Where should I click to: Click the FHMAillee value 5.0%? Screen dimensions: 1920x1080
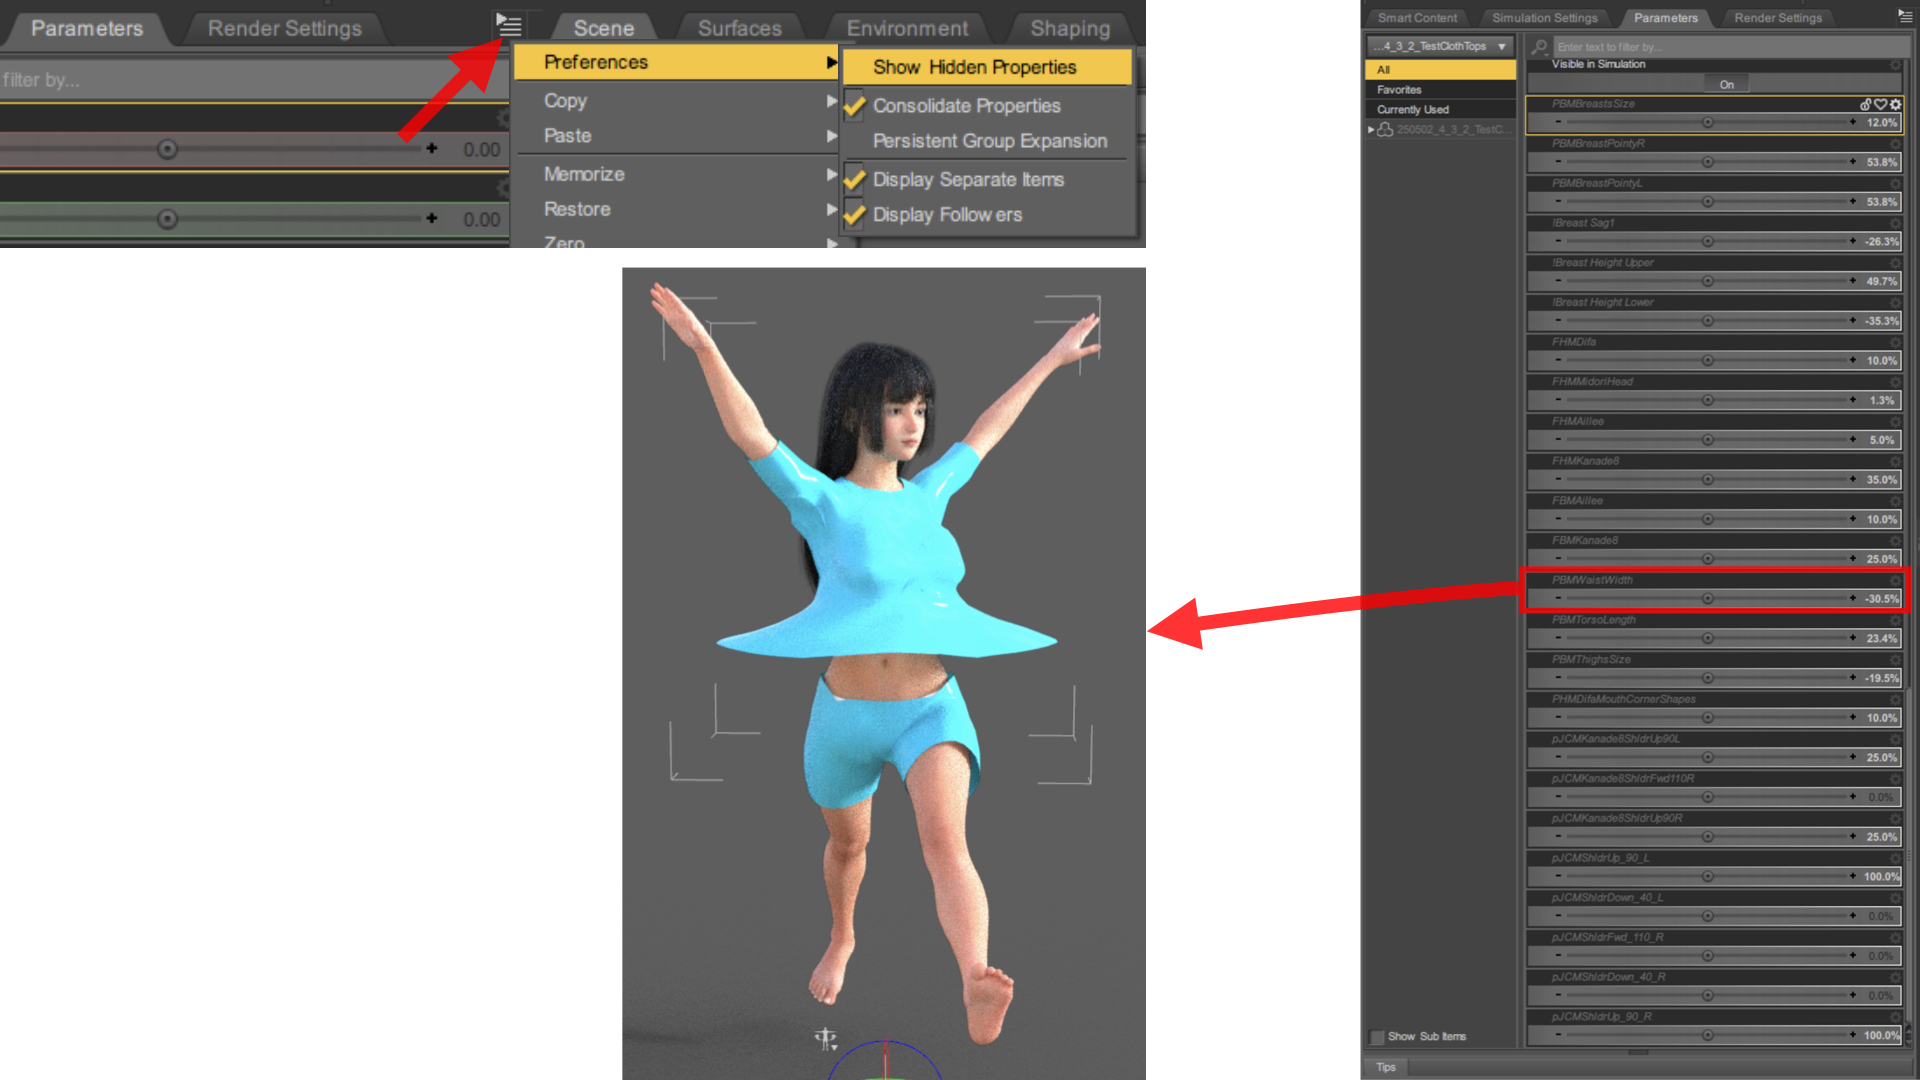1881,440
